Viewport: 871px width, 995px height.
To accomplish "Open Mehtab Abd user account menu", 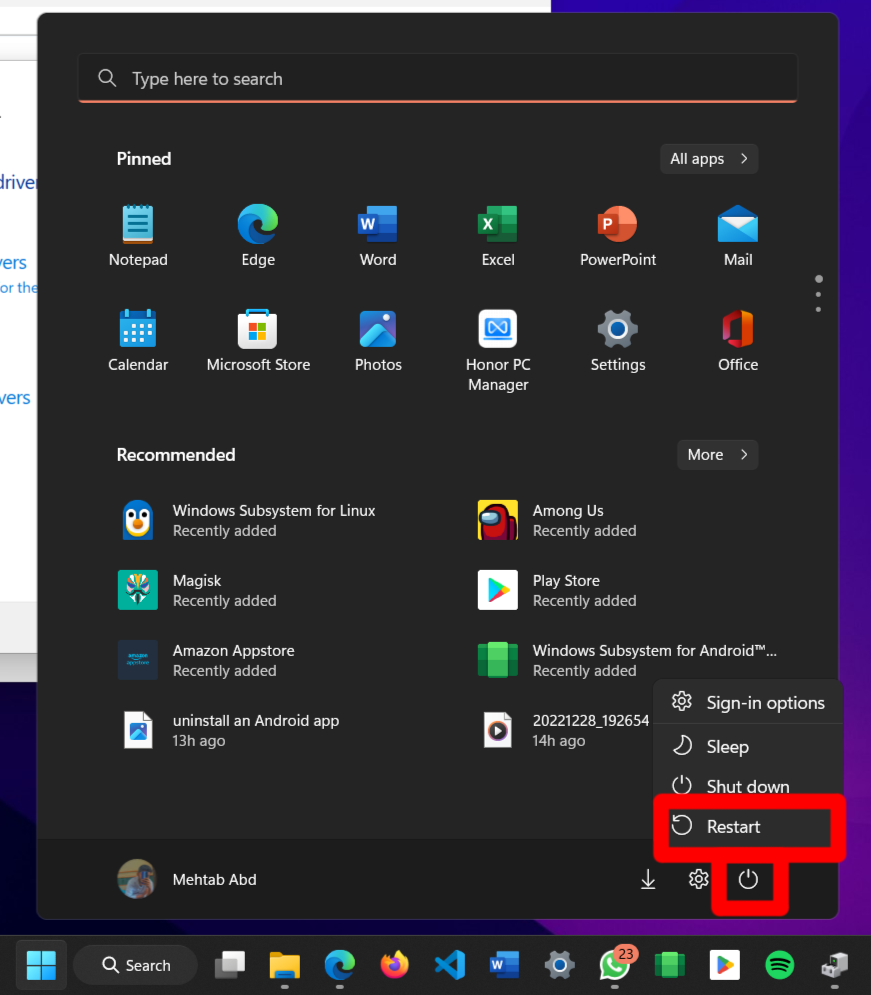I will tap(188, 880).
